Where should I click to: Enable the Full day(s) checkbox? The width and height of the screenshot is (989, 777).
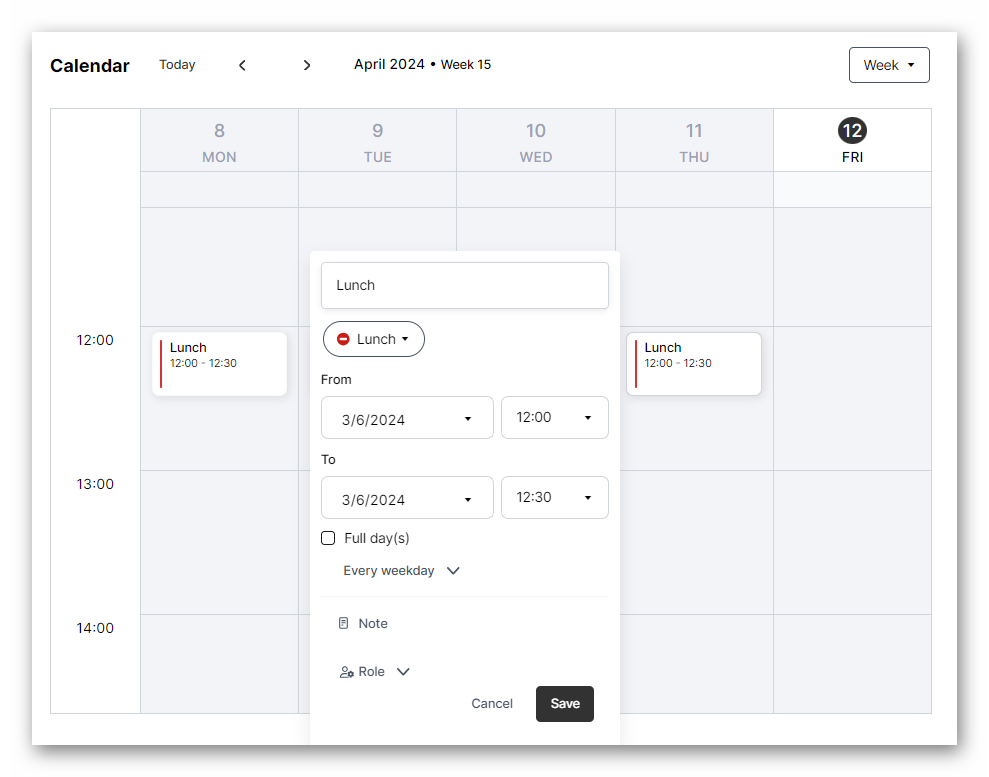(x=328, y=538)
